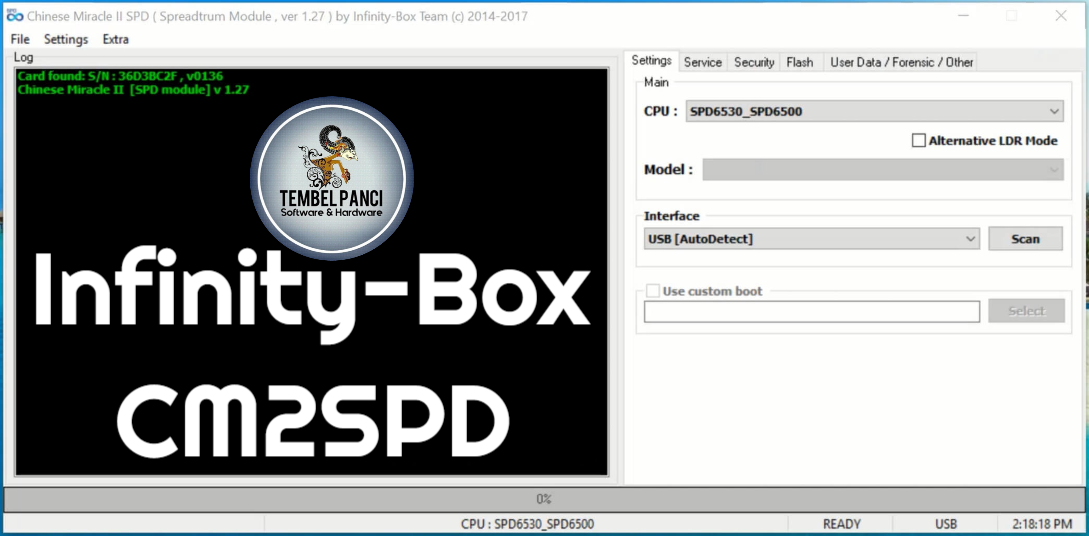Switch to the Flash tab

click(800, 62)
